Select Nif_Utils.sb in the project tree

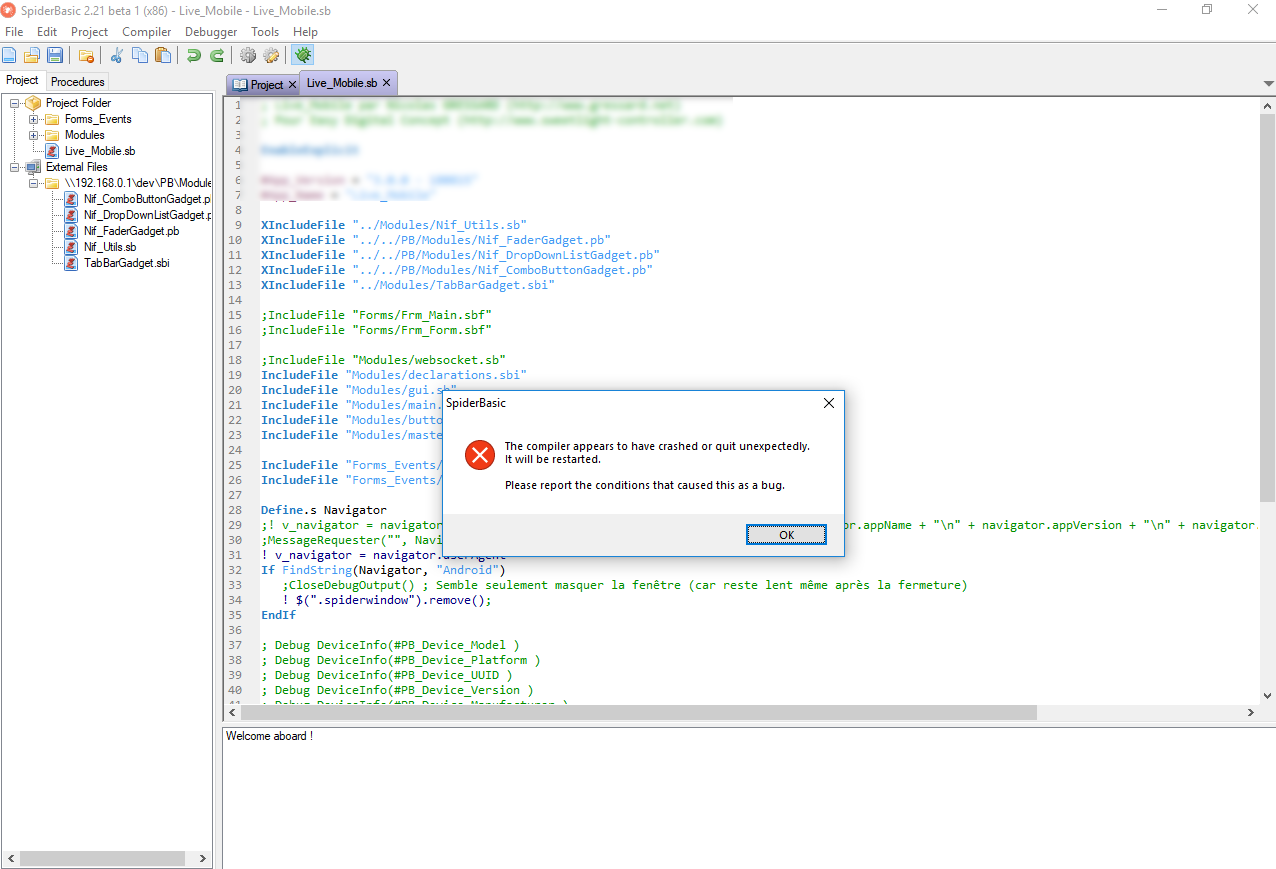110,247
